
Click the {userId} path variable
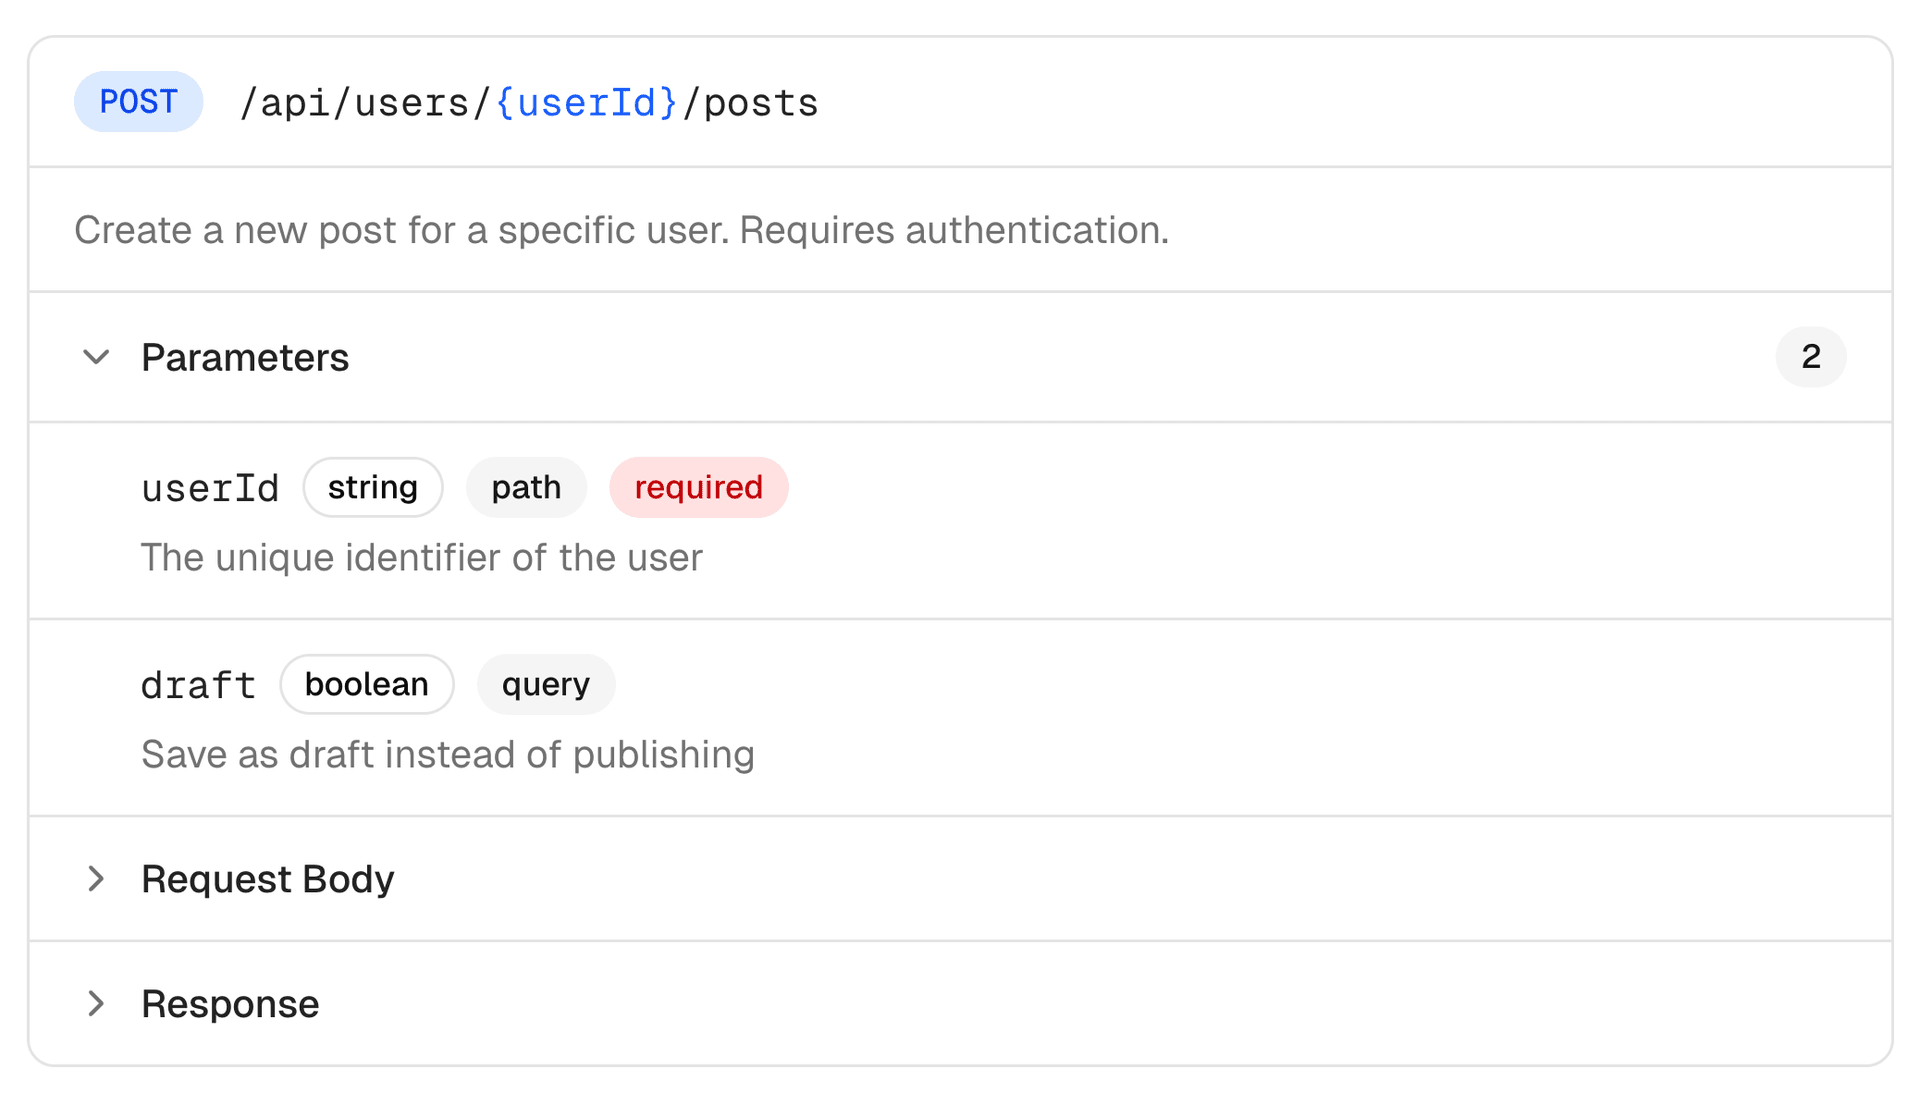(587, 103)
